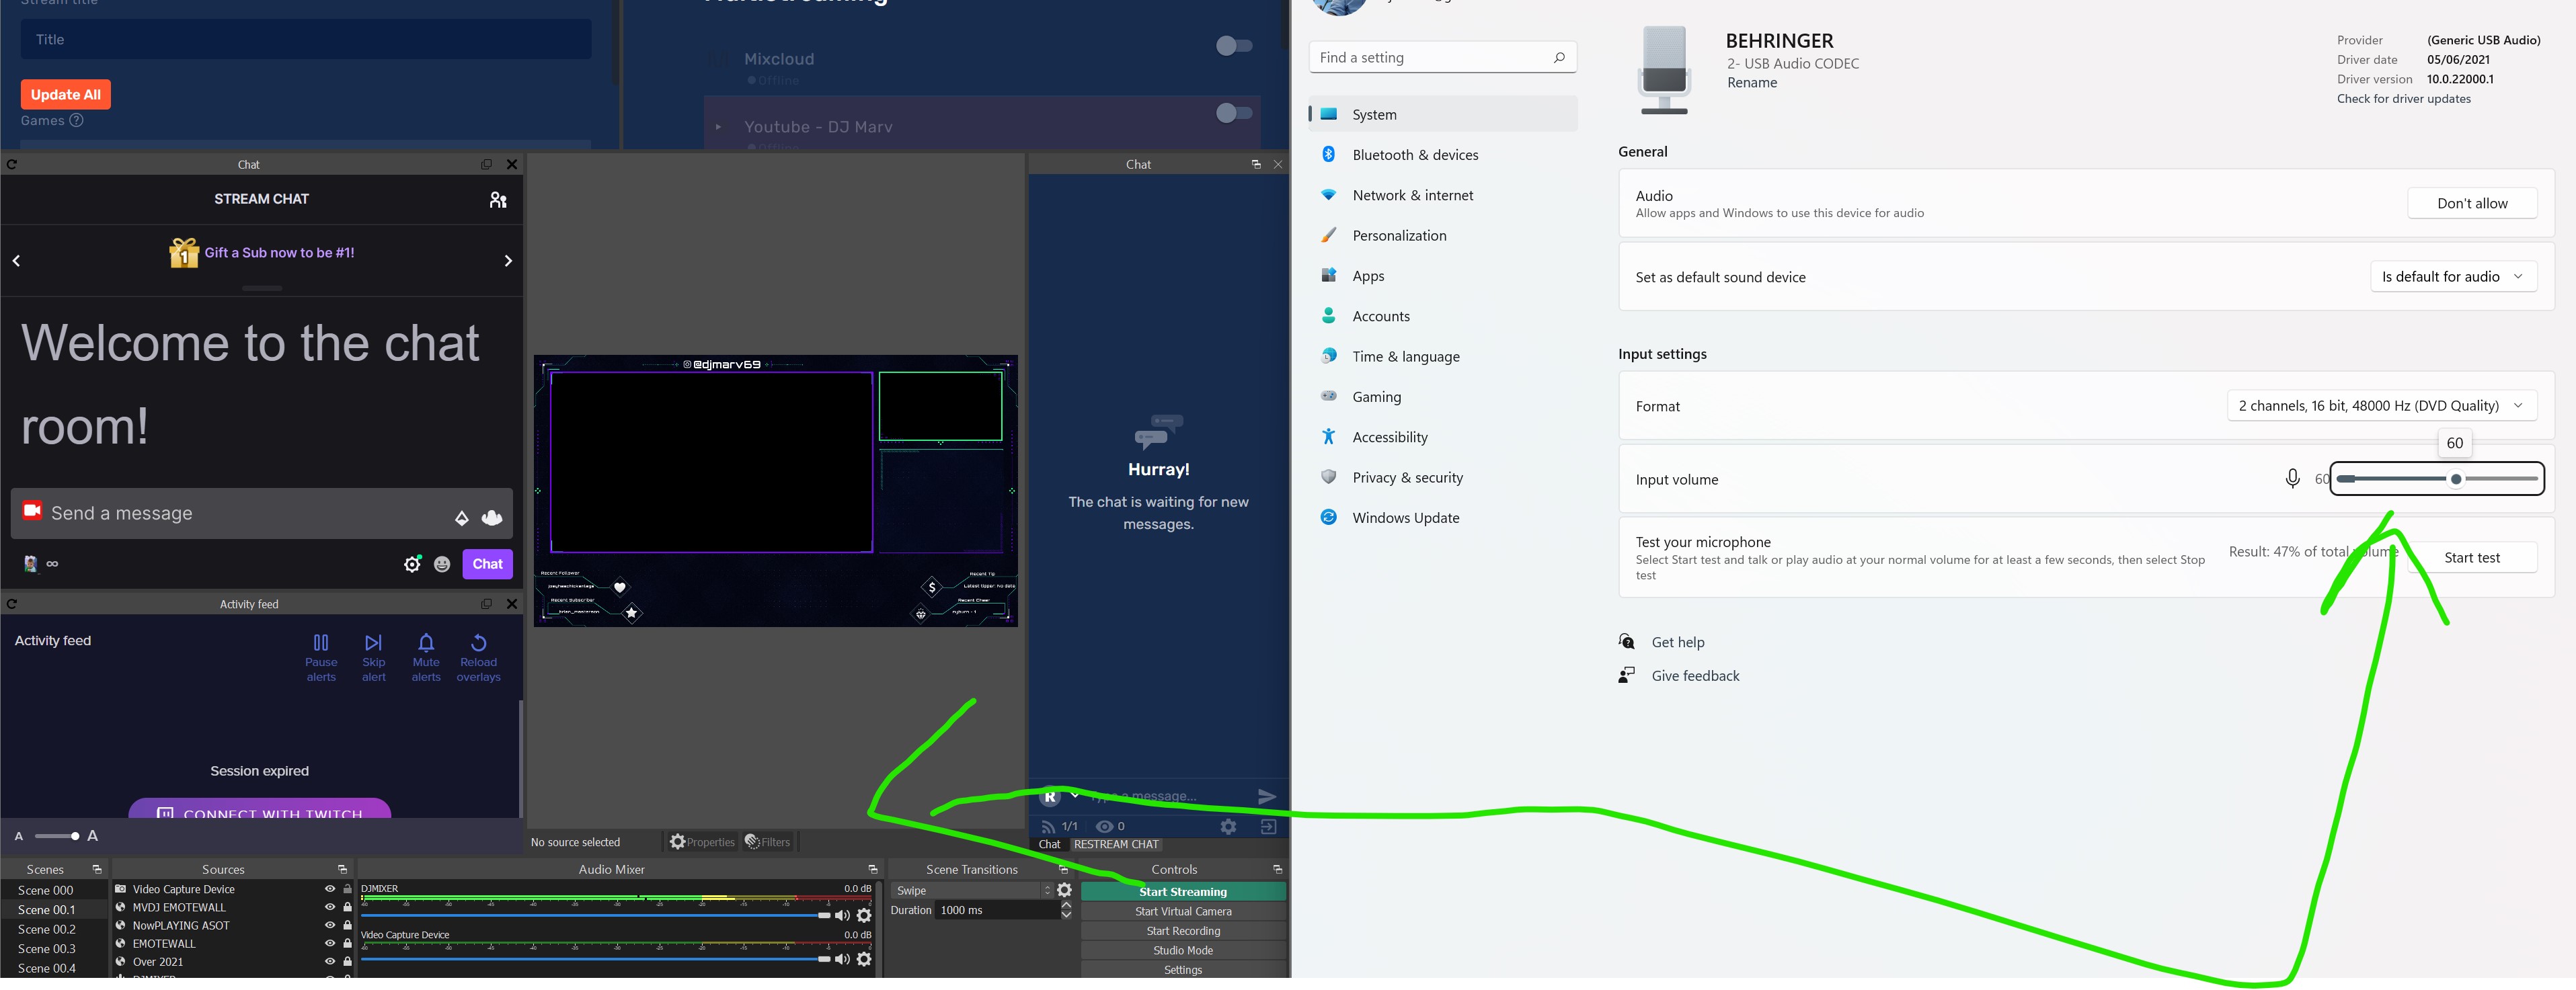Click Start Recording button

1183,931
